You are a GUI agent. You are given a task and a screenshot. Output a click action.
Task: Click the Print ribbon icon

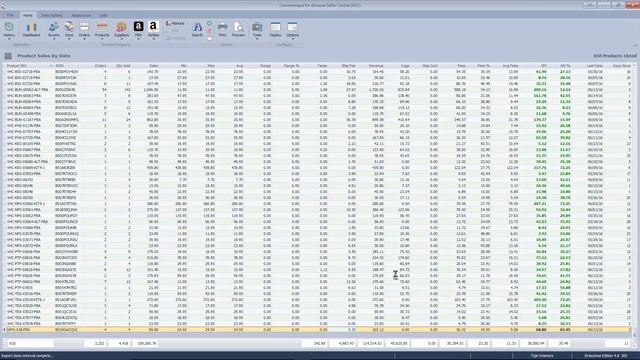222,30
